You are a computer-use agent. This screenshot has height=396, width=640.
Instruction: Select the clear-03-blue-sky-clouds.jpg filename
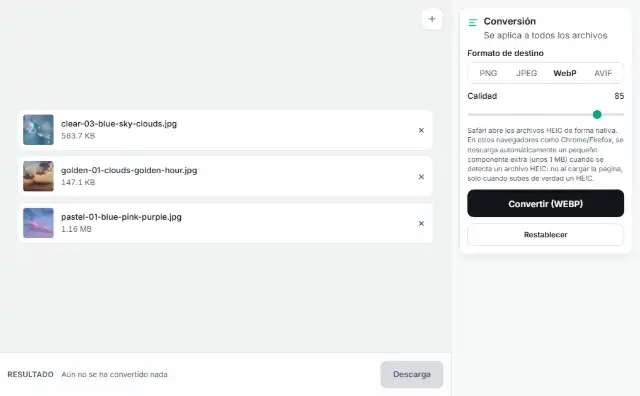click(119, 124)
